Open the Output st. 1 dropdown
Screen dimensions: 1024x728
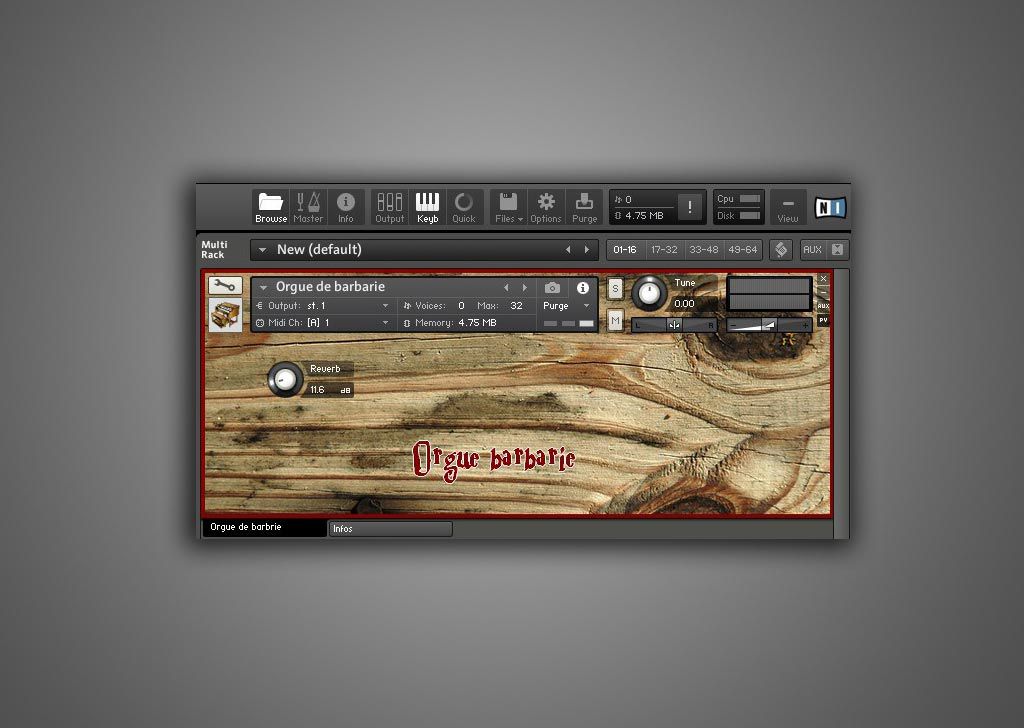(323, 306)
